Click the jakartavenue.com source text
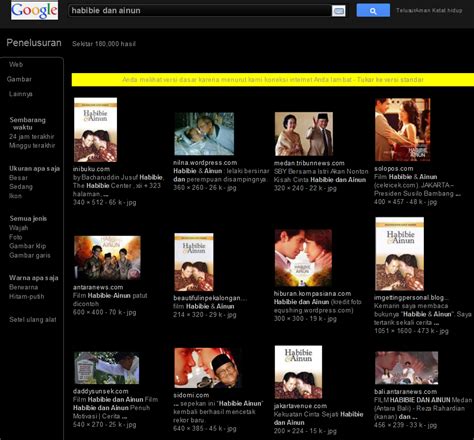The height and width of the screenshot is (440, 474). tap(300, 406)
